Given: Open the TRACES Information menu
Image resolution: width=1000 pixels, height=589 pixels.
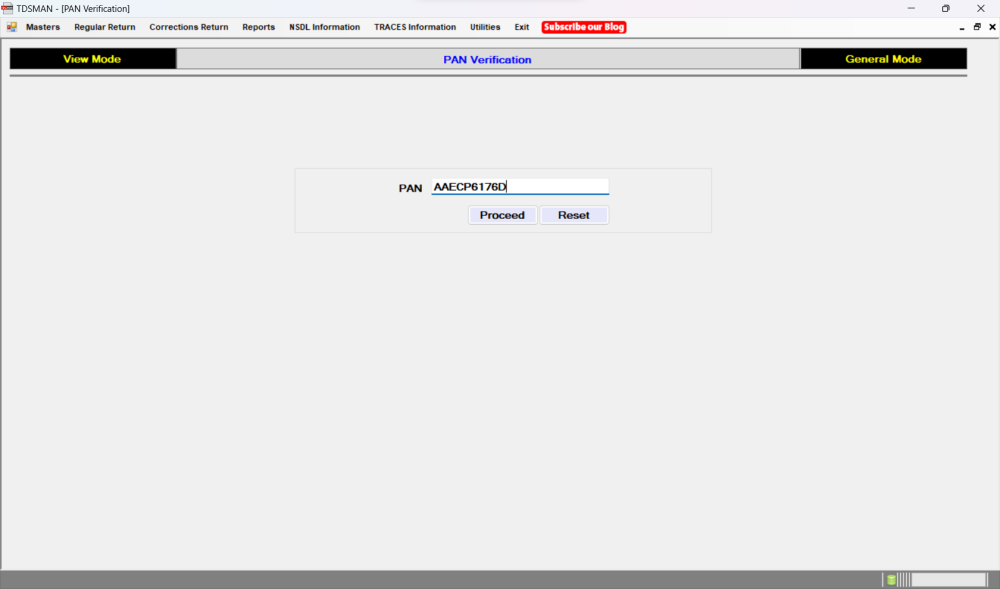Looking at the screenshot, I should coord(415,27).
